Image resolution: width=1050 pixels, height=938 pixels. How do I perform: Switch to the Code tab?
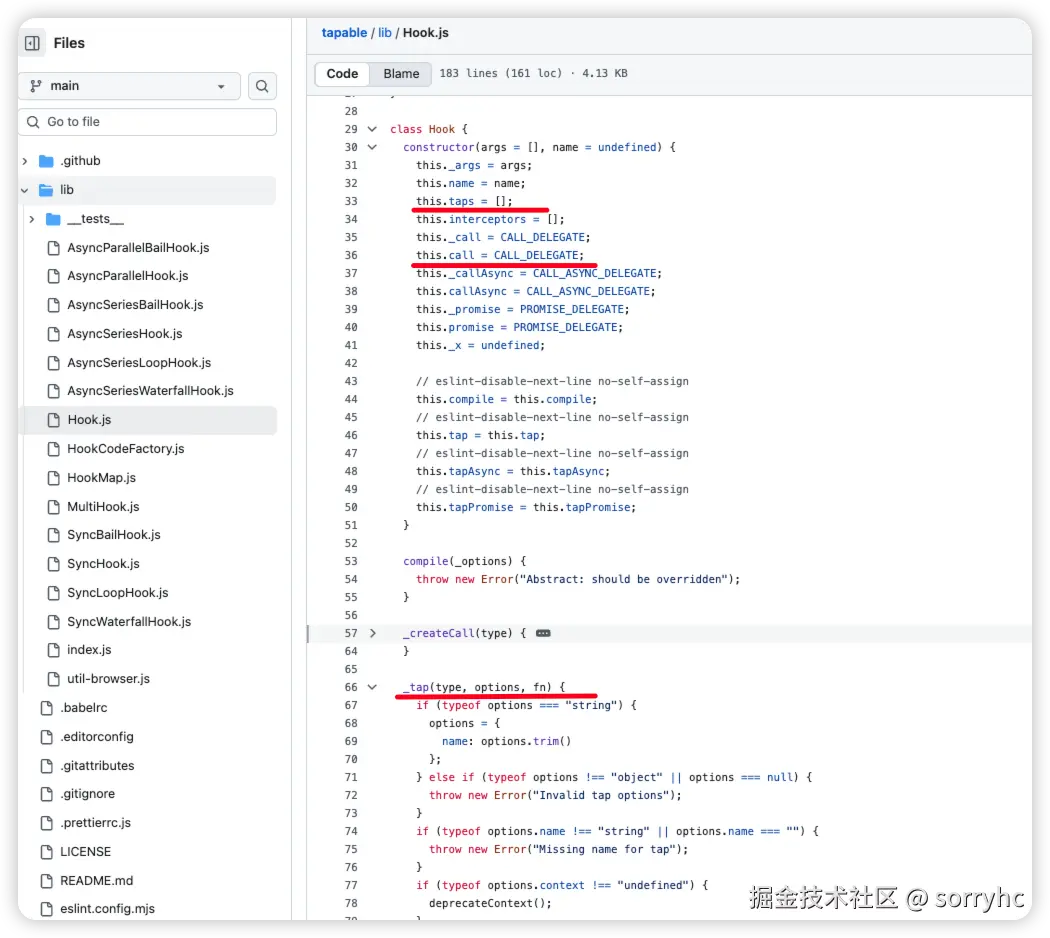click(x=342, y=74)
